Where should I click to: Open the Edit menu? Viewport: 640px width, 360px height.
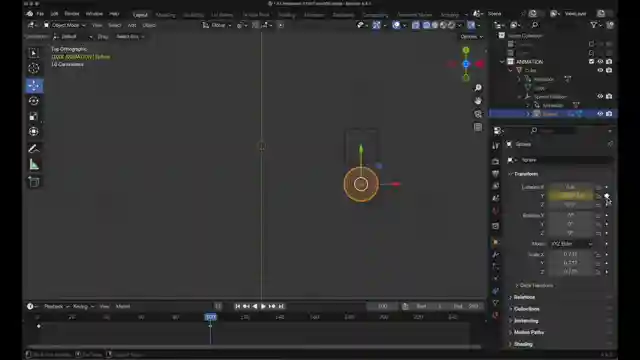click(54, 14)
